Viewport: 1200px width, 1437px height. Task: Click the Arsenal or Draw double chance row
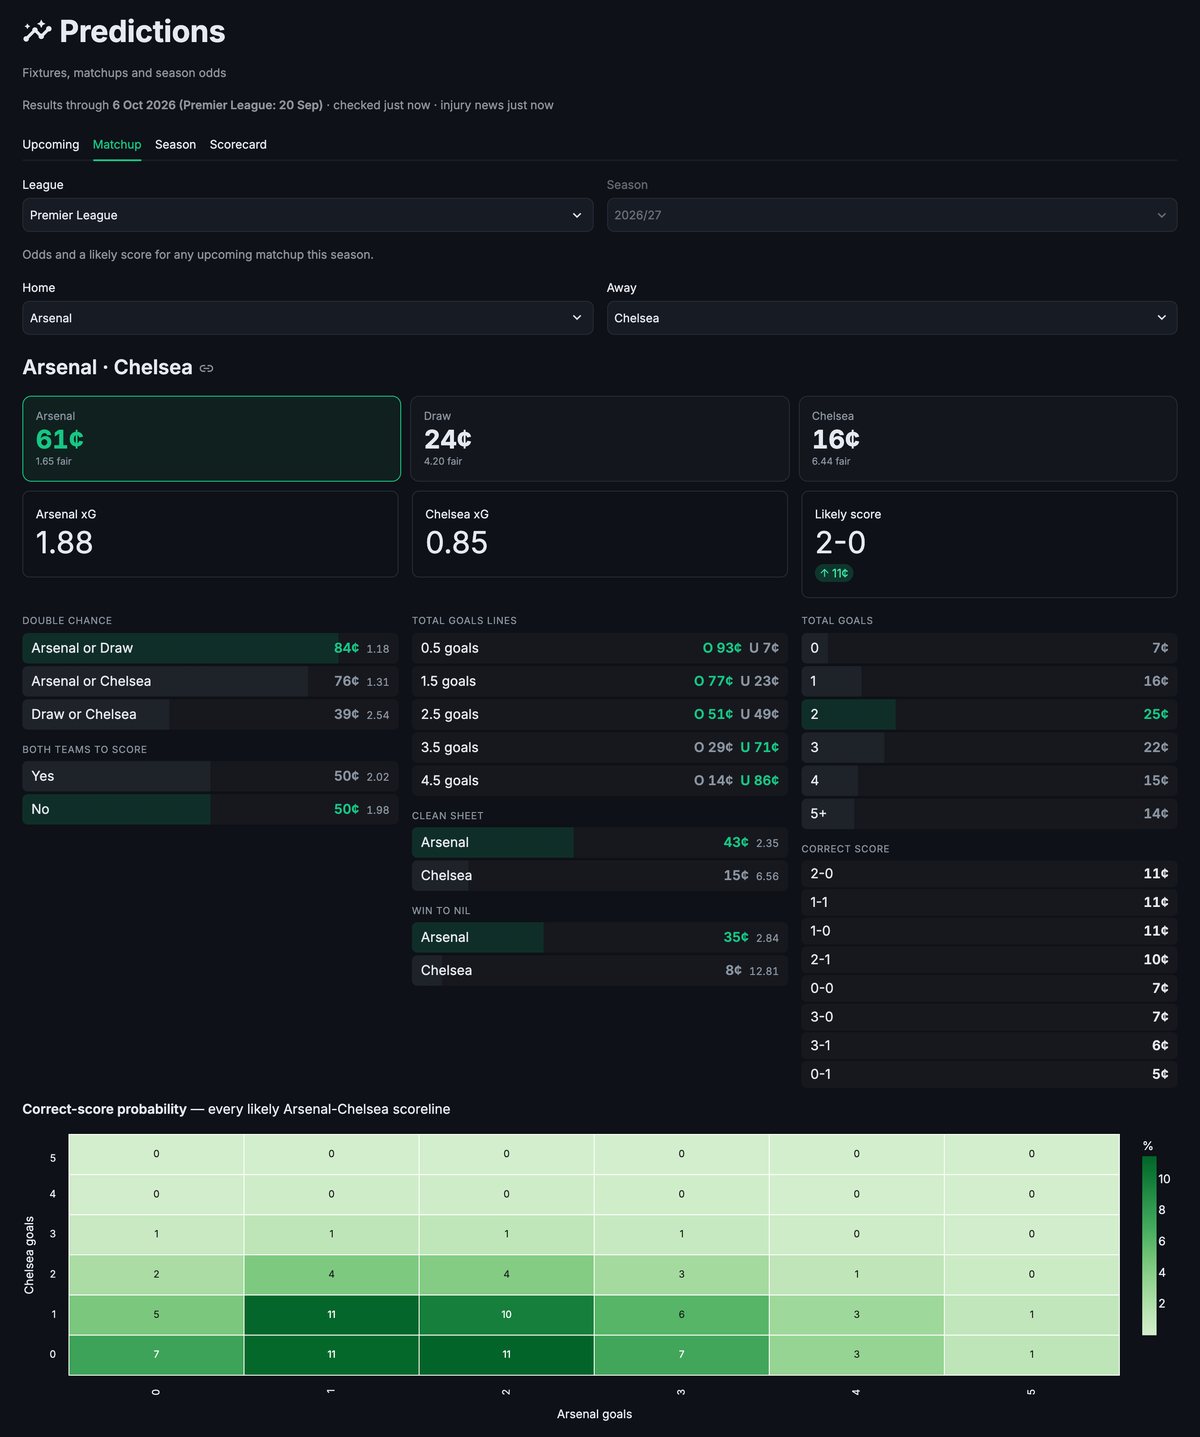(x=210, y=648)
